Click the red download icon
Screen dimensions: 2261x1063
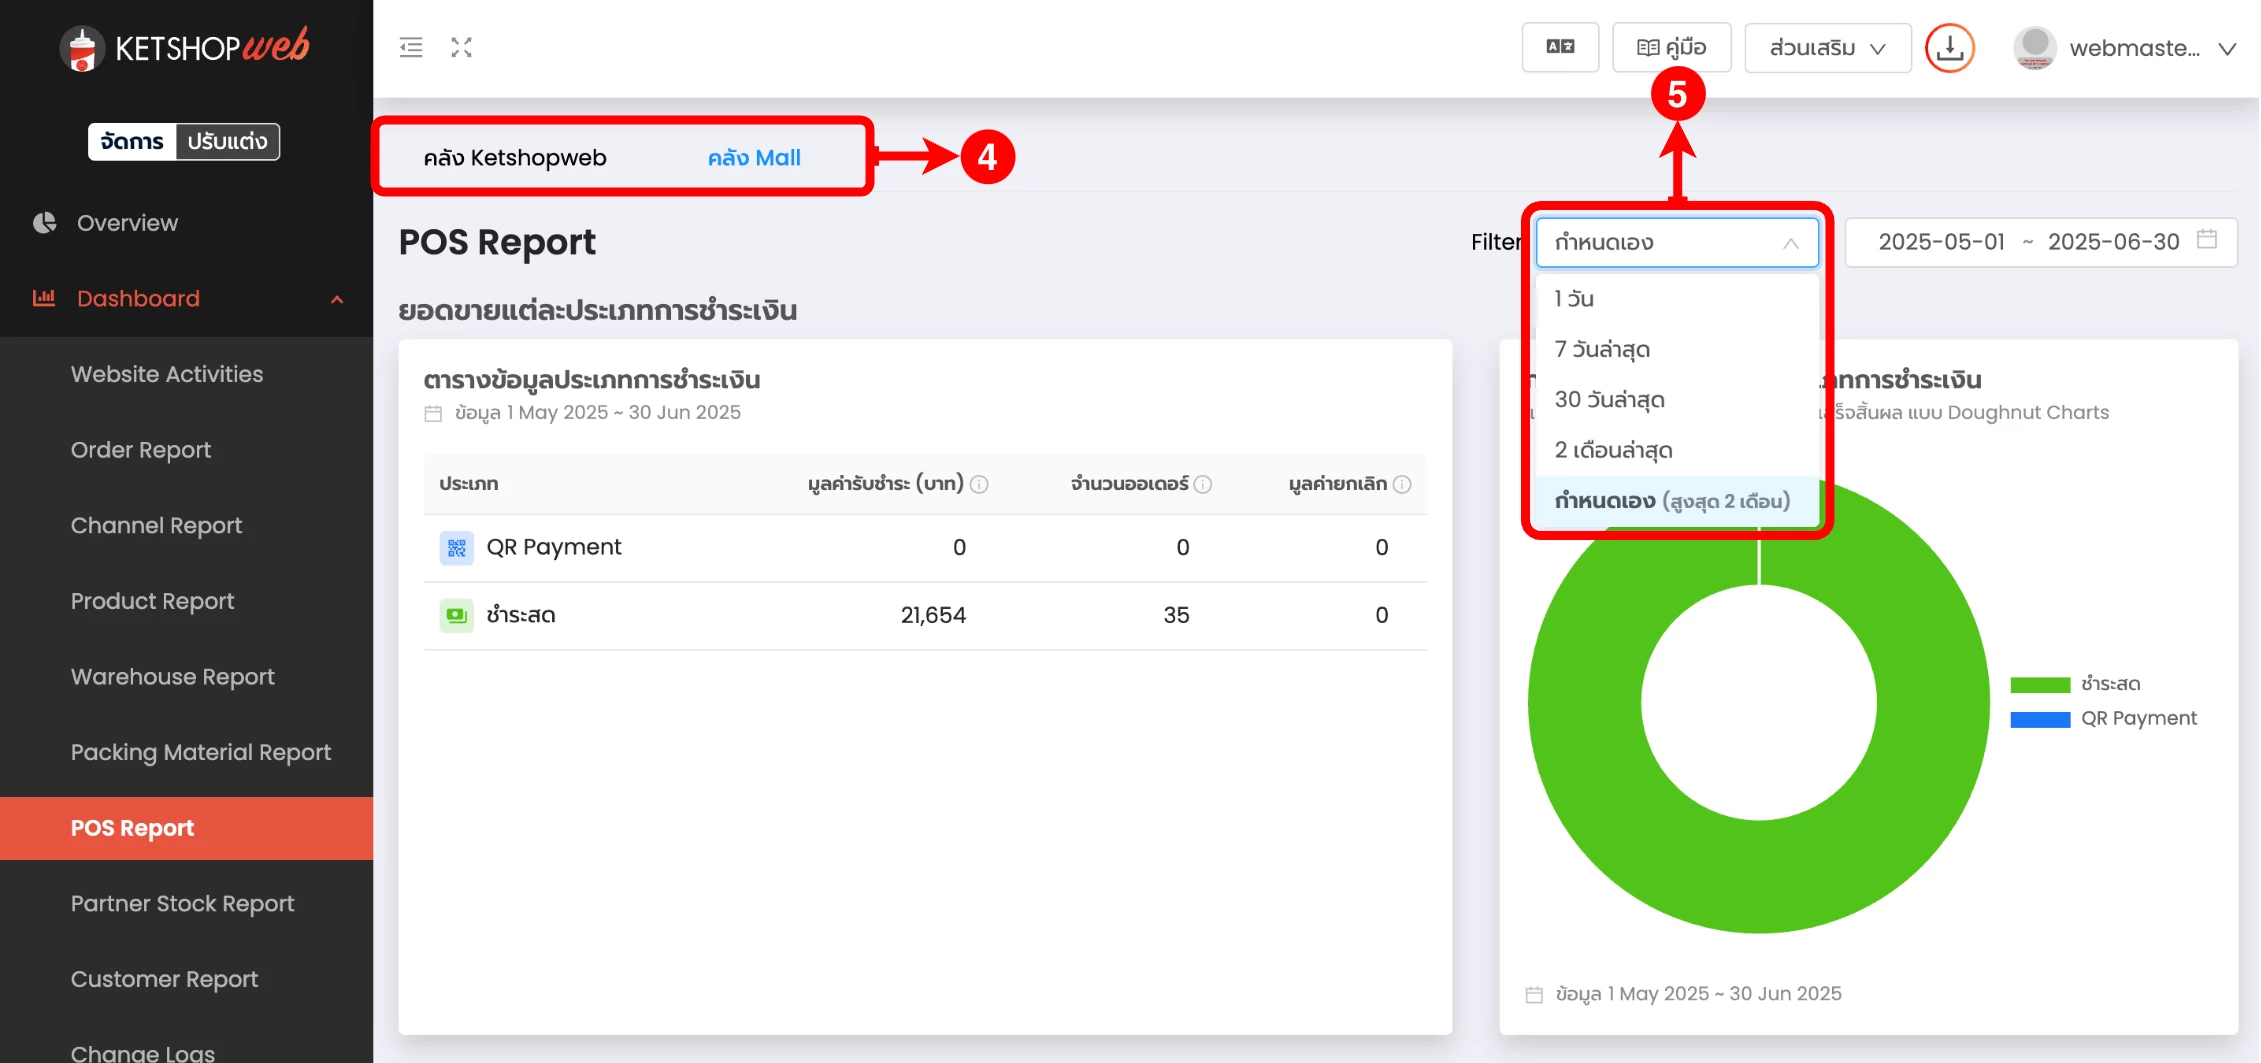[1949, 48]
